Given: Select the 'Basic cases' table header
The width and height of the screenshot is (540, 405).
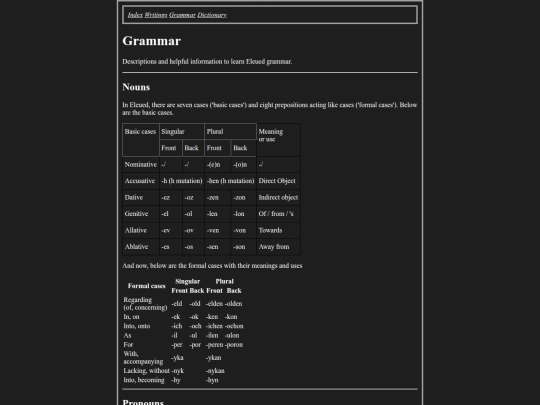Looking at the screenshot, I should pos(141,140).
